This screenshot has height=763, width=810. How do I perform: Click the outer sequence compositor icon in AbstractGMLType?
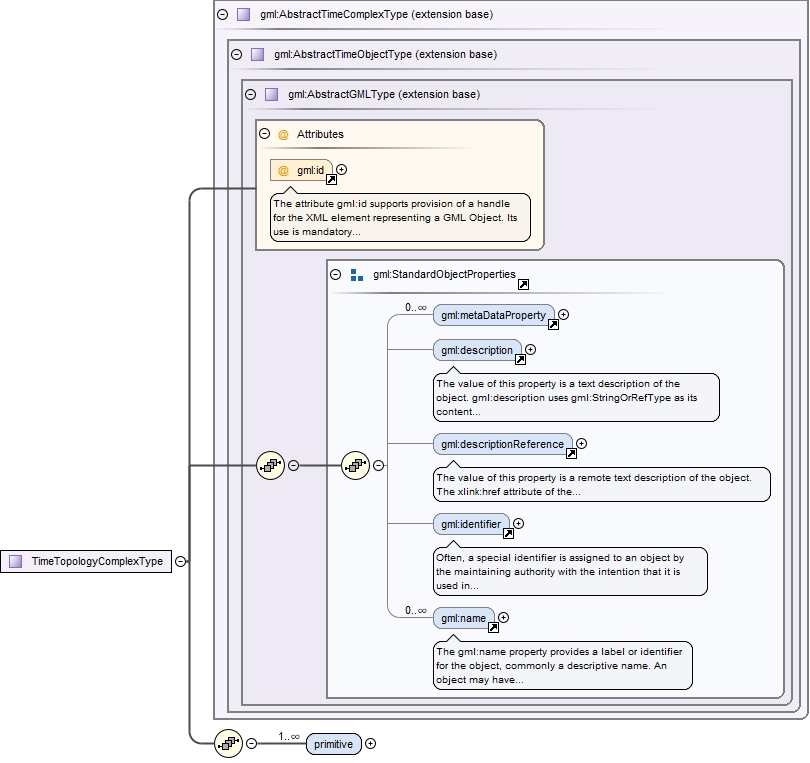click(x=271, y=465)
